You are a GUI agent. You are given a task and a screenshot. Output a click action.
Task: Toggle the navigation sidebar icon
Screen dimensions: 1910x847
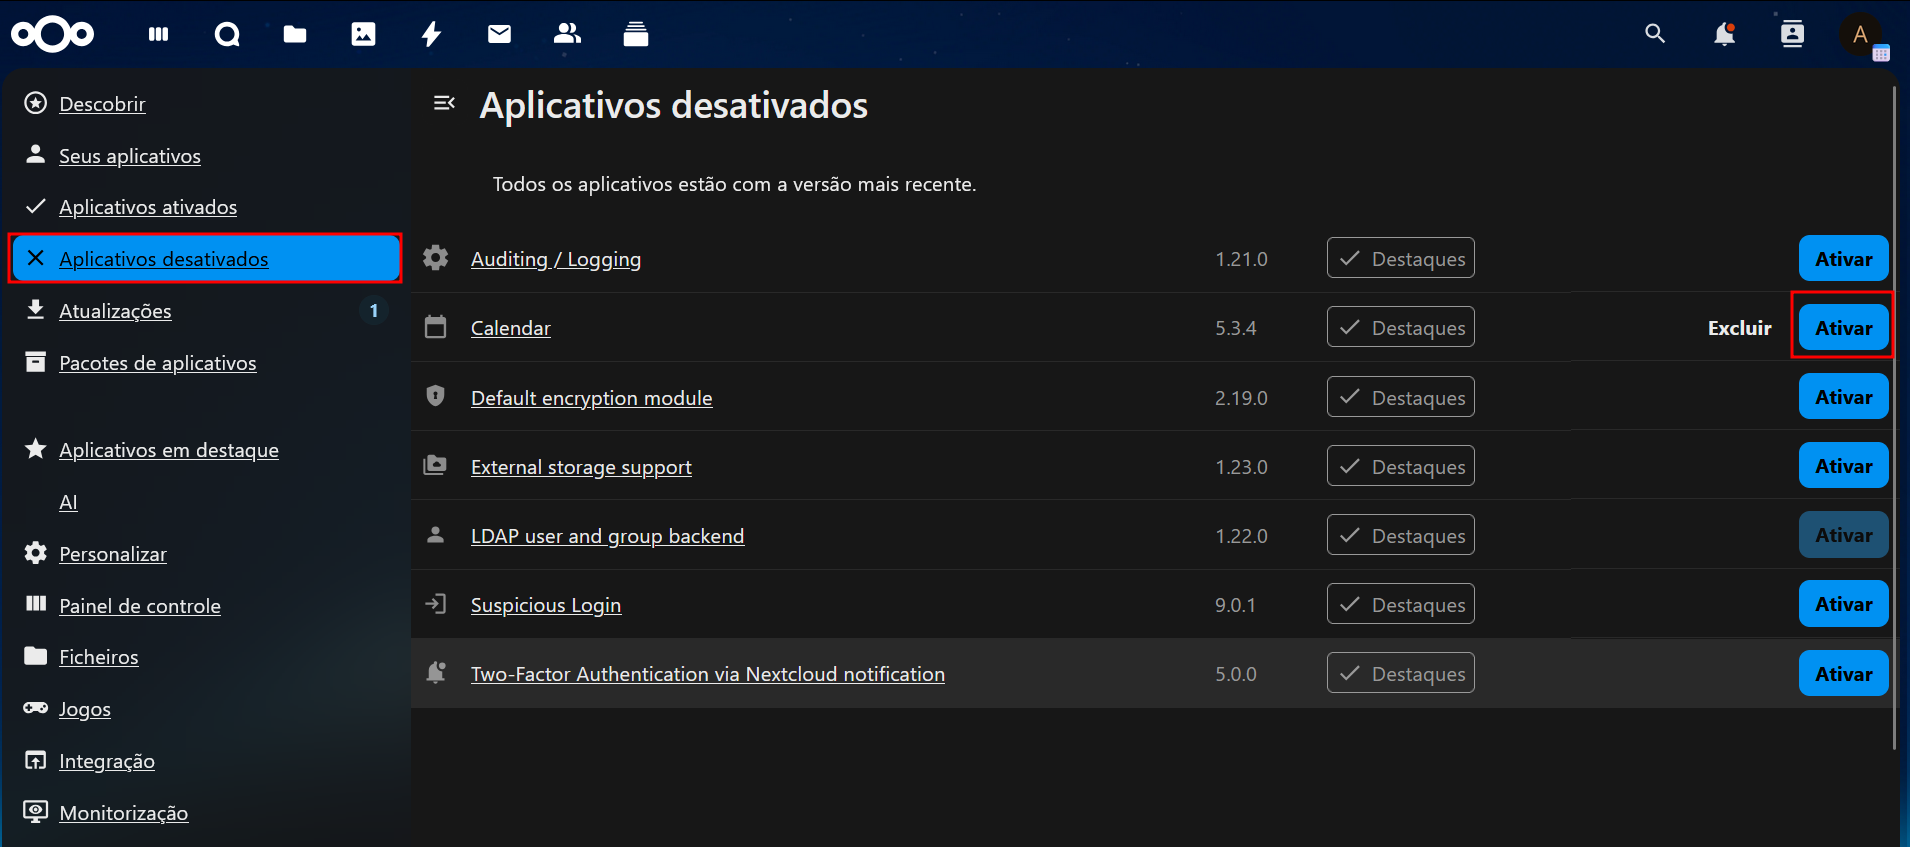point(444,103)
